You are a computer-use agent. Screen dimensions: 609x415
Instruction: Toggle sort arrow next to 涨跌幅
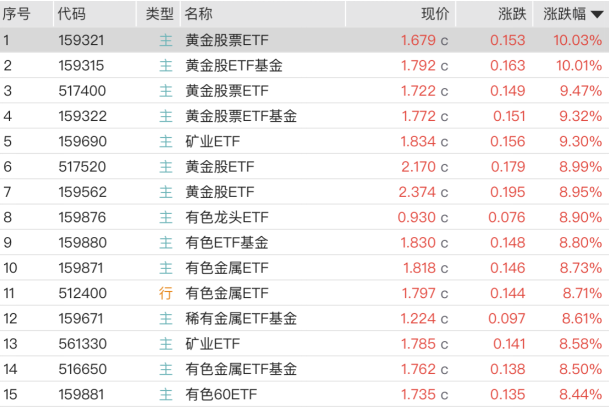[x=597, y=15]
